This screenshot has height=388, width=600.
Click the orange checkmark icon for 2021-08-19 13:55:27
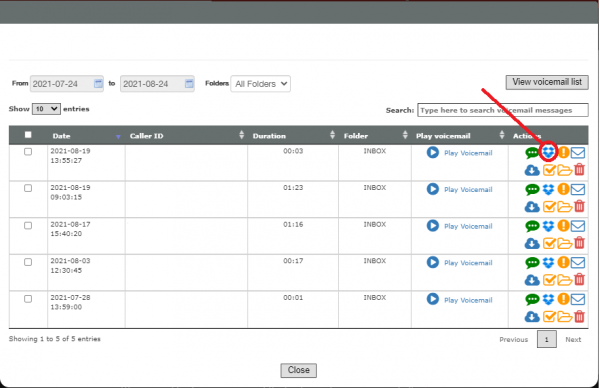tap(549, 170)
